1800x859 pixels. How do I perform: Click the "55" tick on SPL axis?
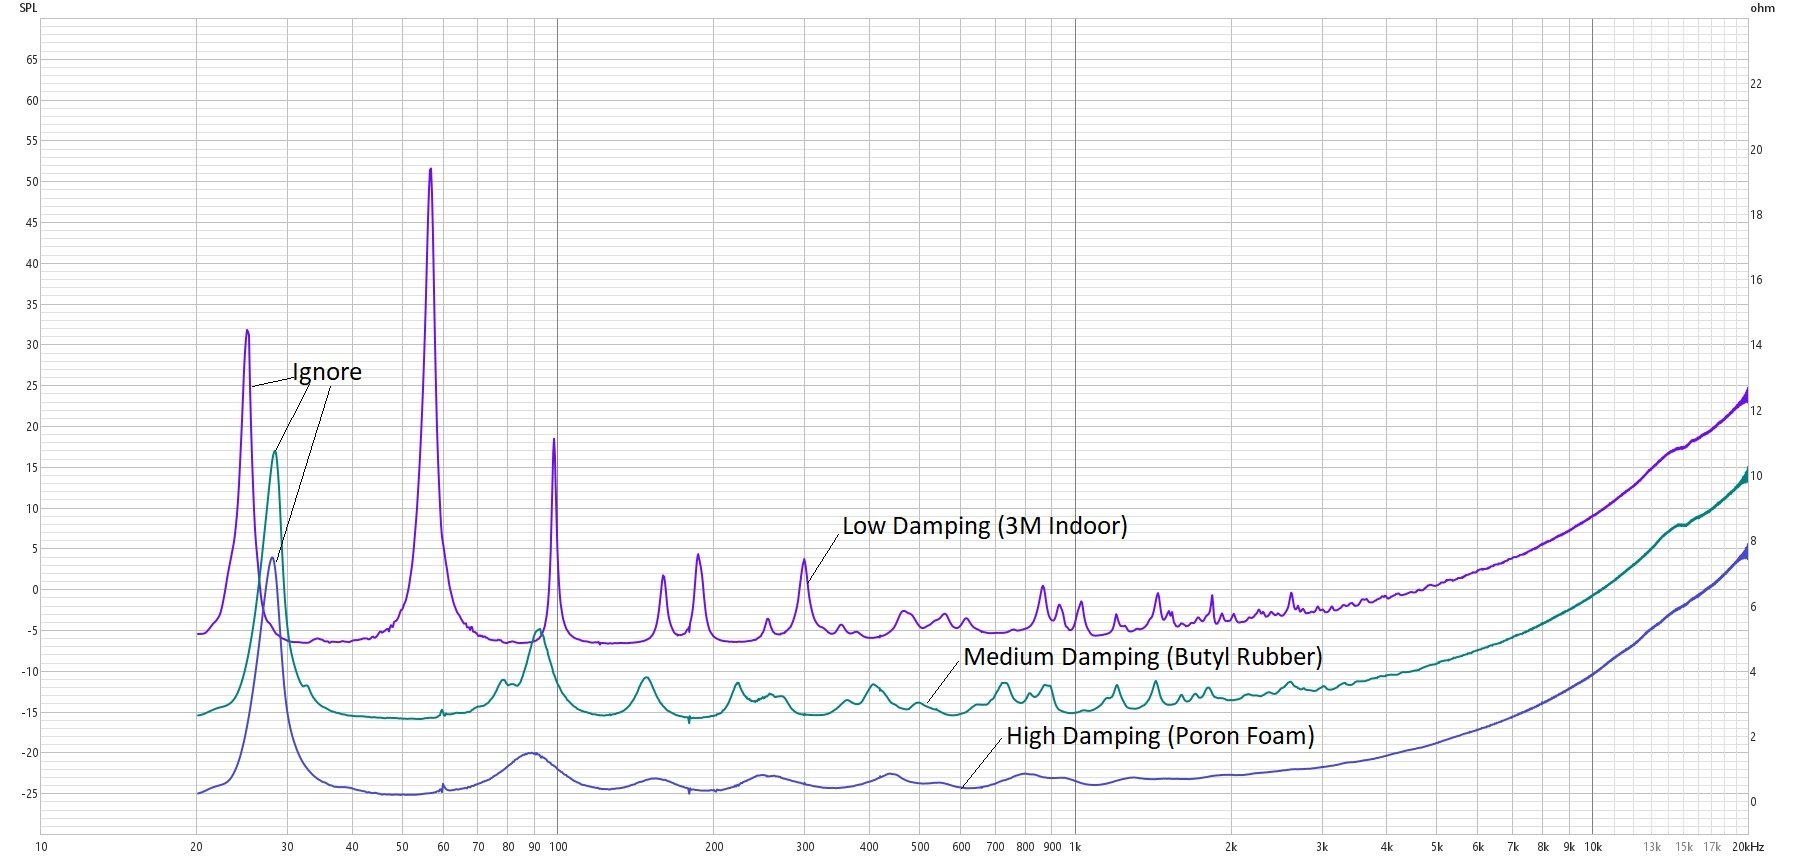pos(32,141)
